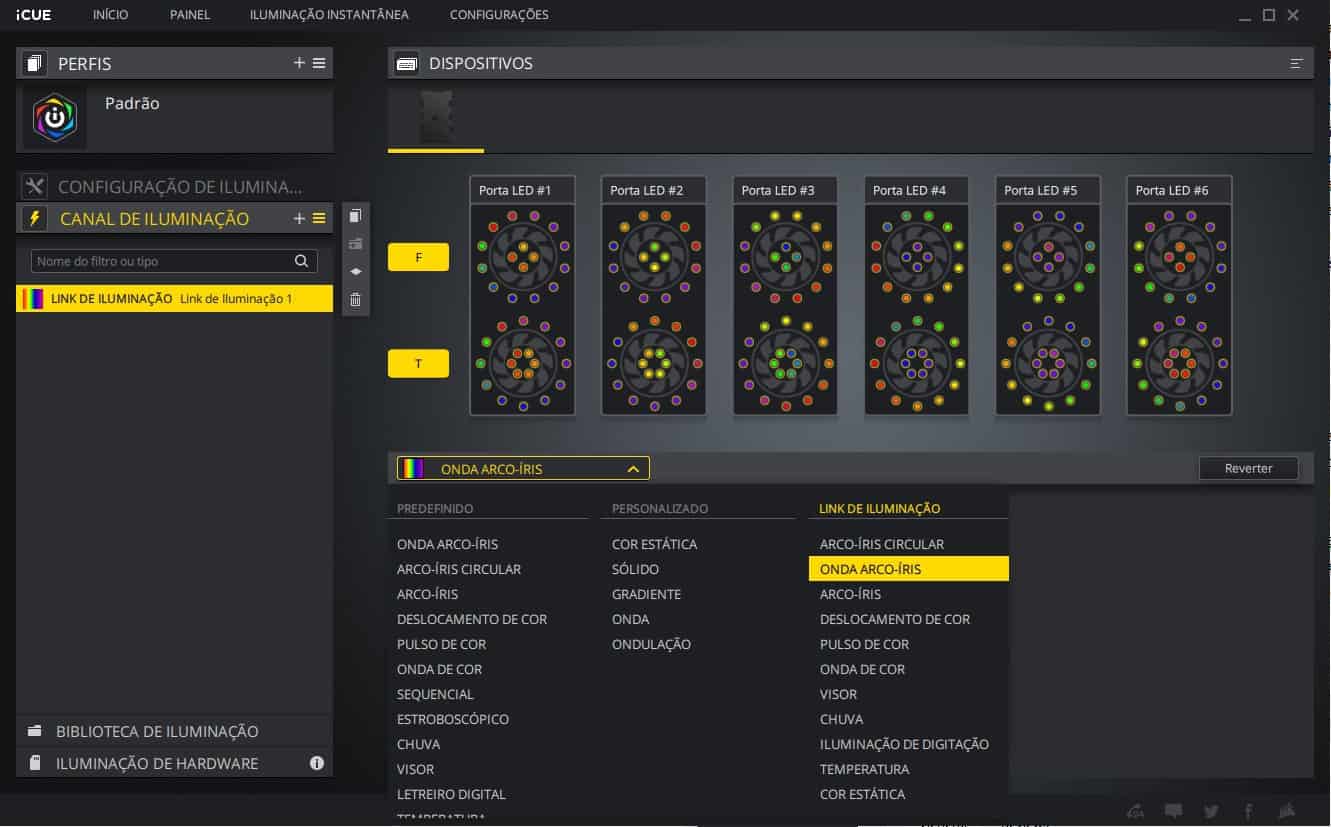Image resolution: width=1331 pixels, height=827 pixels.
Task: Choose Letreiro Digital preset effect
Action: pyautogui.click(x=451, y=794)
